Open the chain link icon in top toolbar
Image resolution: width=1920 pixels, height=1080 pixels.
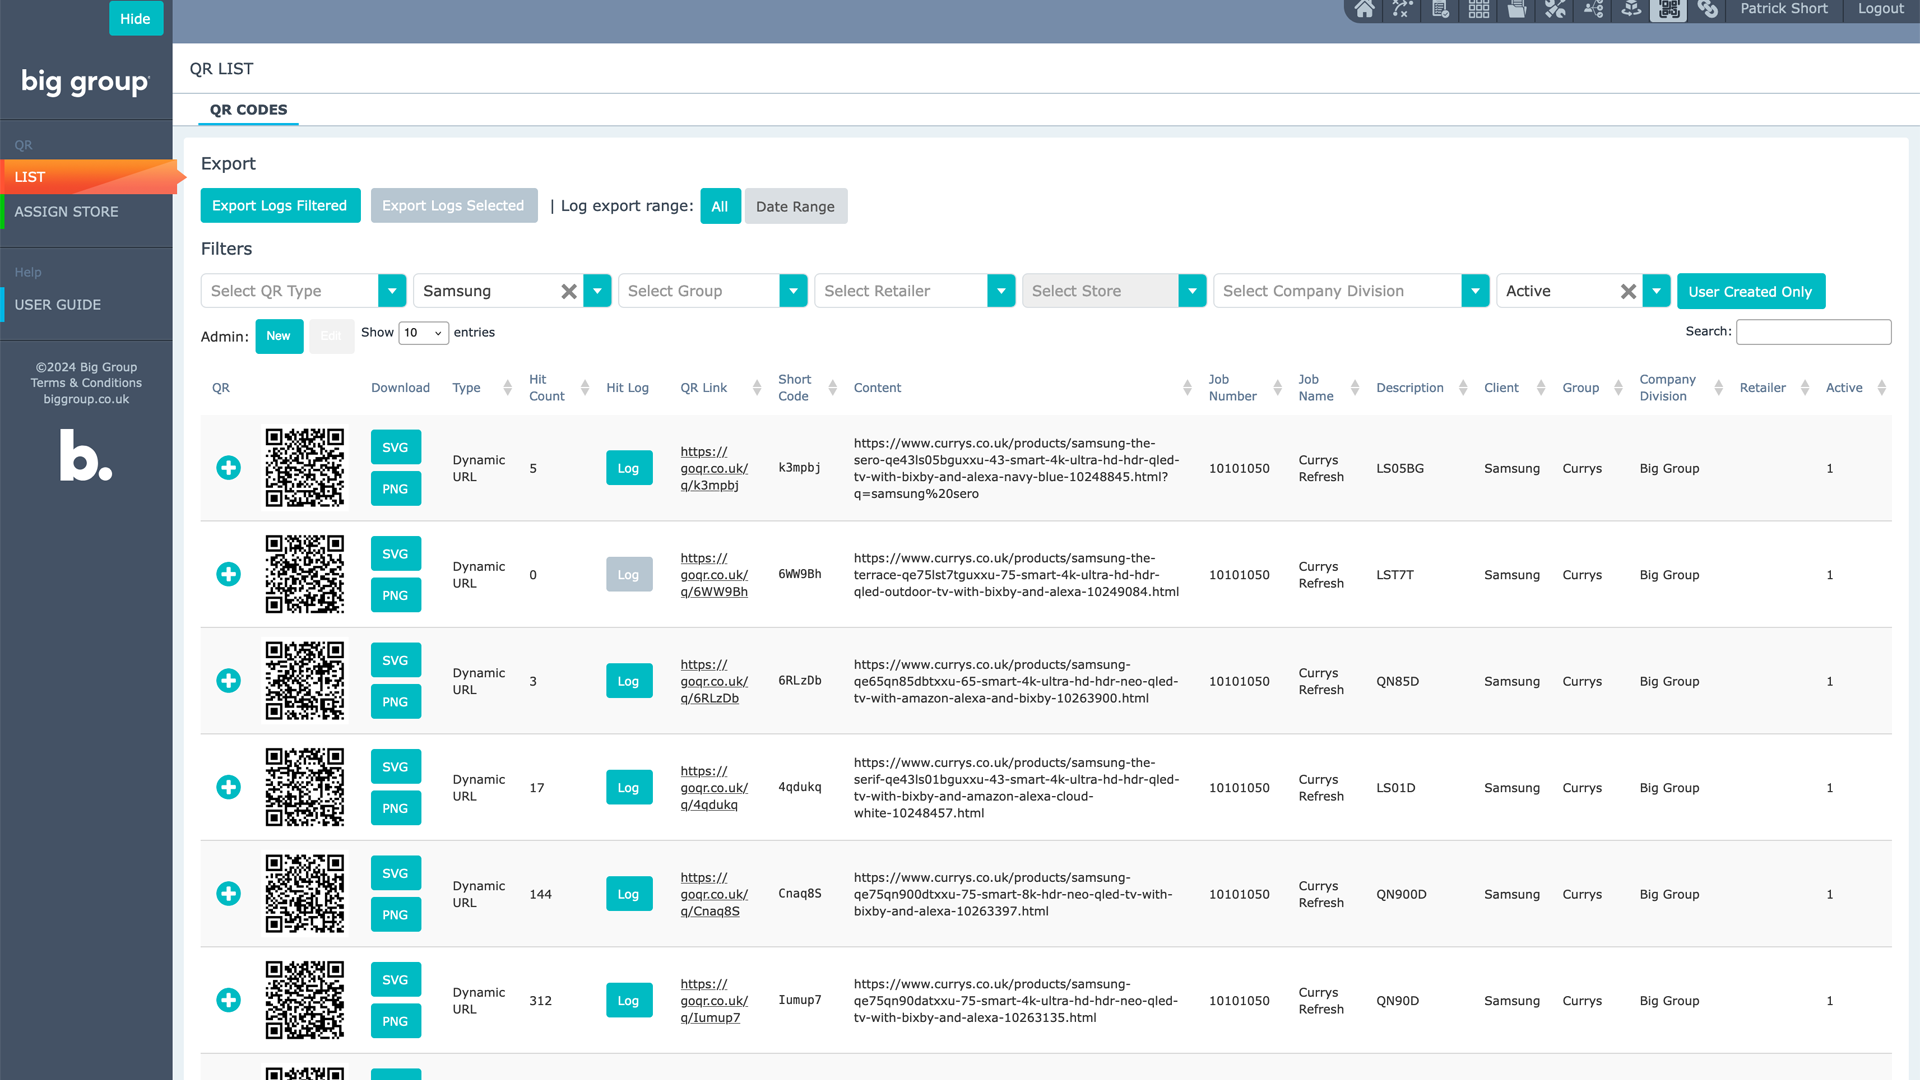pos(1708,10)
